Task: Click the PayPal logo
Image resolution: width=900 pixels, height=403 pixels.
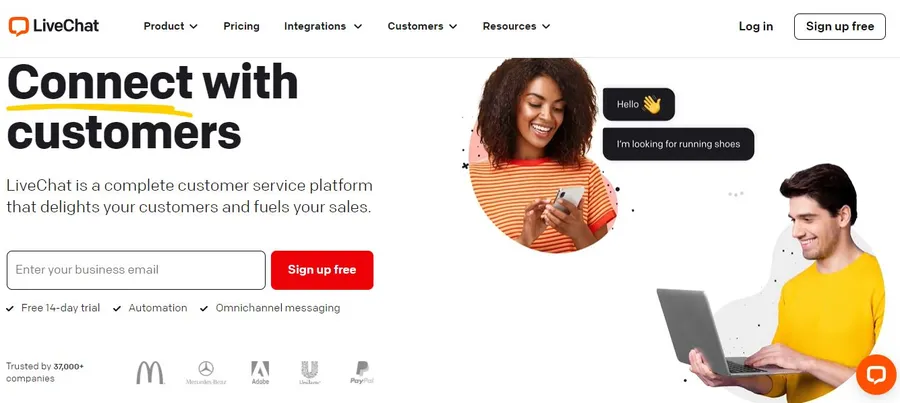Action: pos(362,373)
